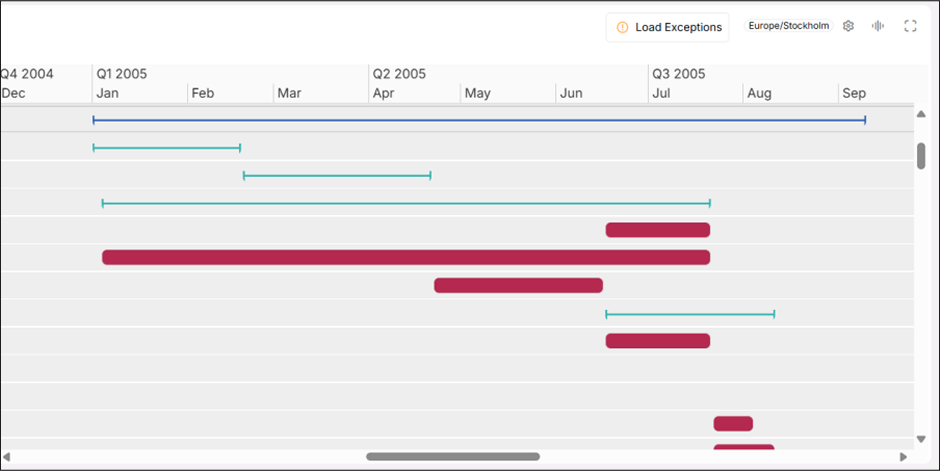
Task: Click the Jul month header
Action: point(661,93)
